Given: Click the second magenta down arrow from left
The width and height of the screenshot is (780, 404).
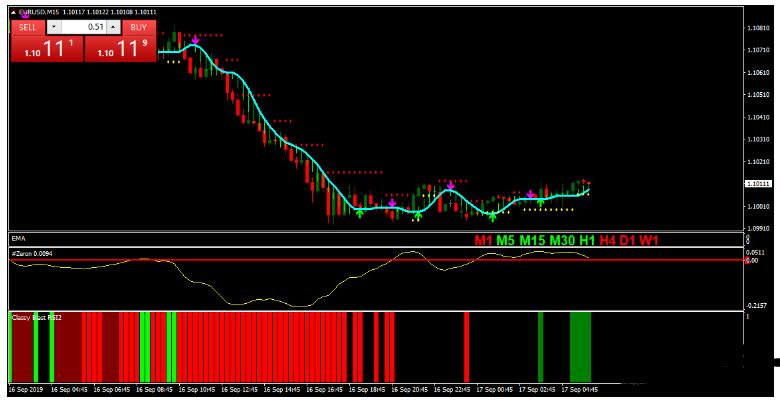Looking at the screenshot, I should coord(392,203).
